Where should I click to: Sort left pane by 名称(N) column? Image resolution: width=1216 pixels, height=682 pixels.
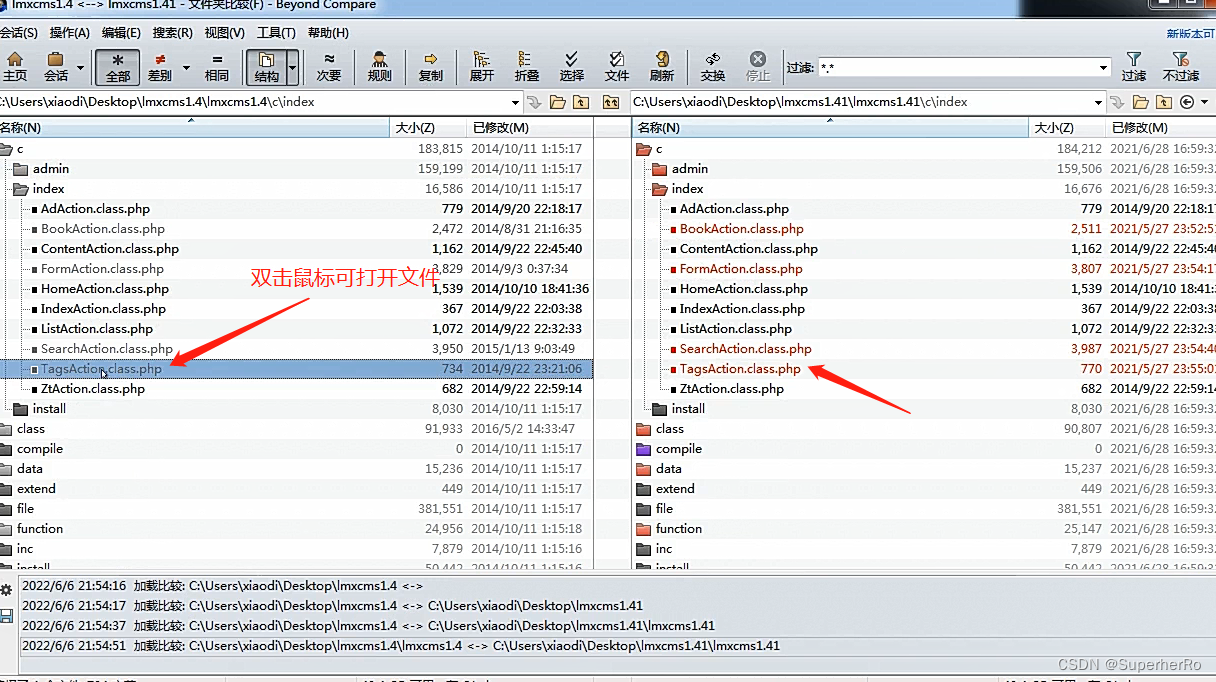tap(194, 128)
